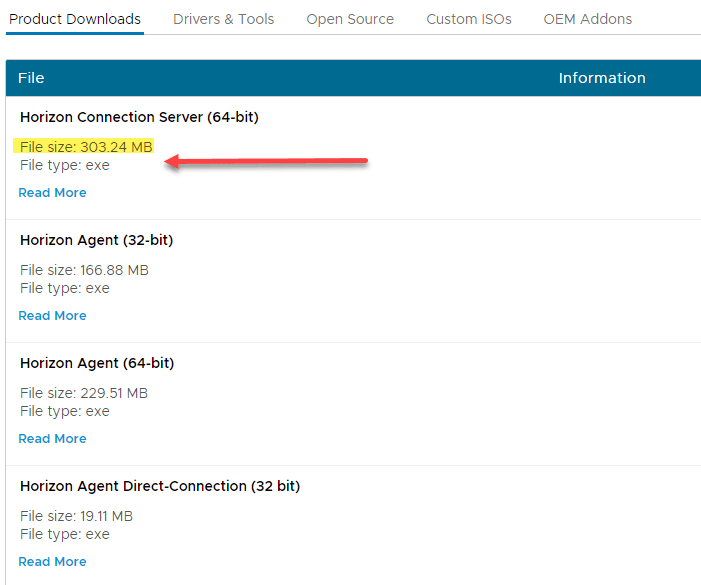This screenshot has width=701, height=585.
Task: Click File type: exe under Horizon Agent (32-bit)
Action: (x=65, y=288)
